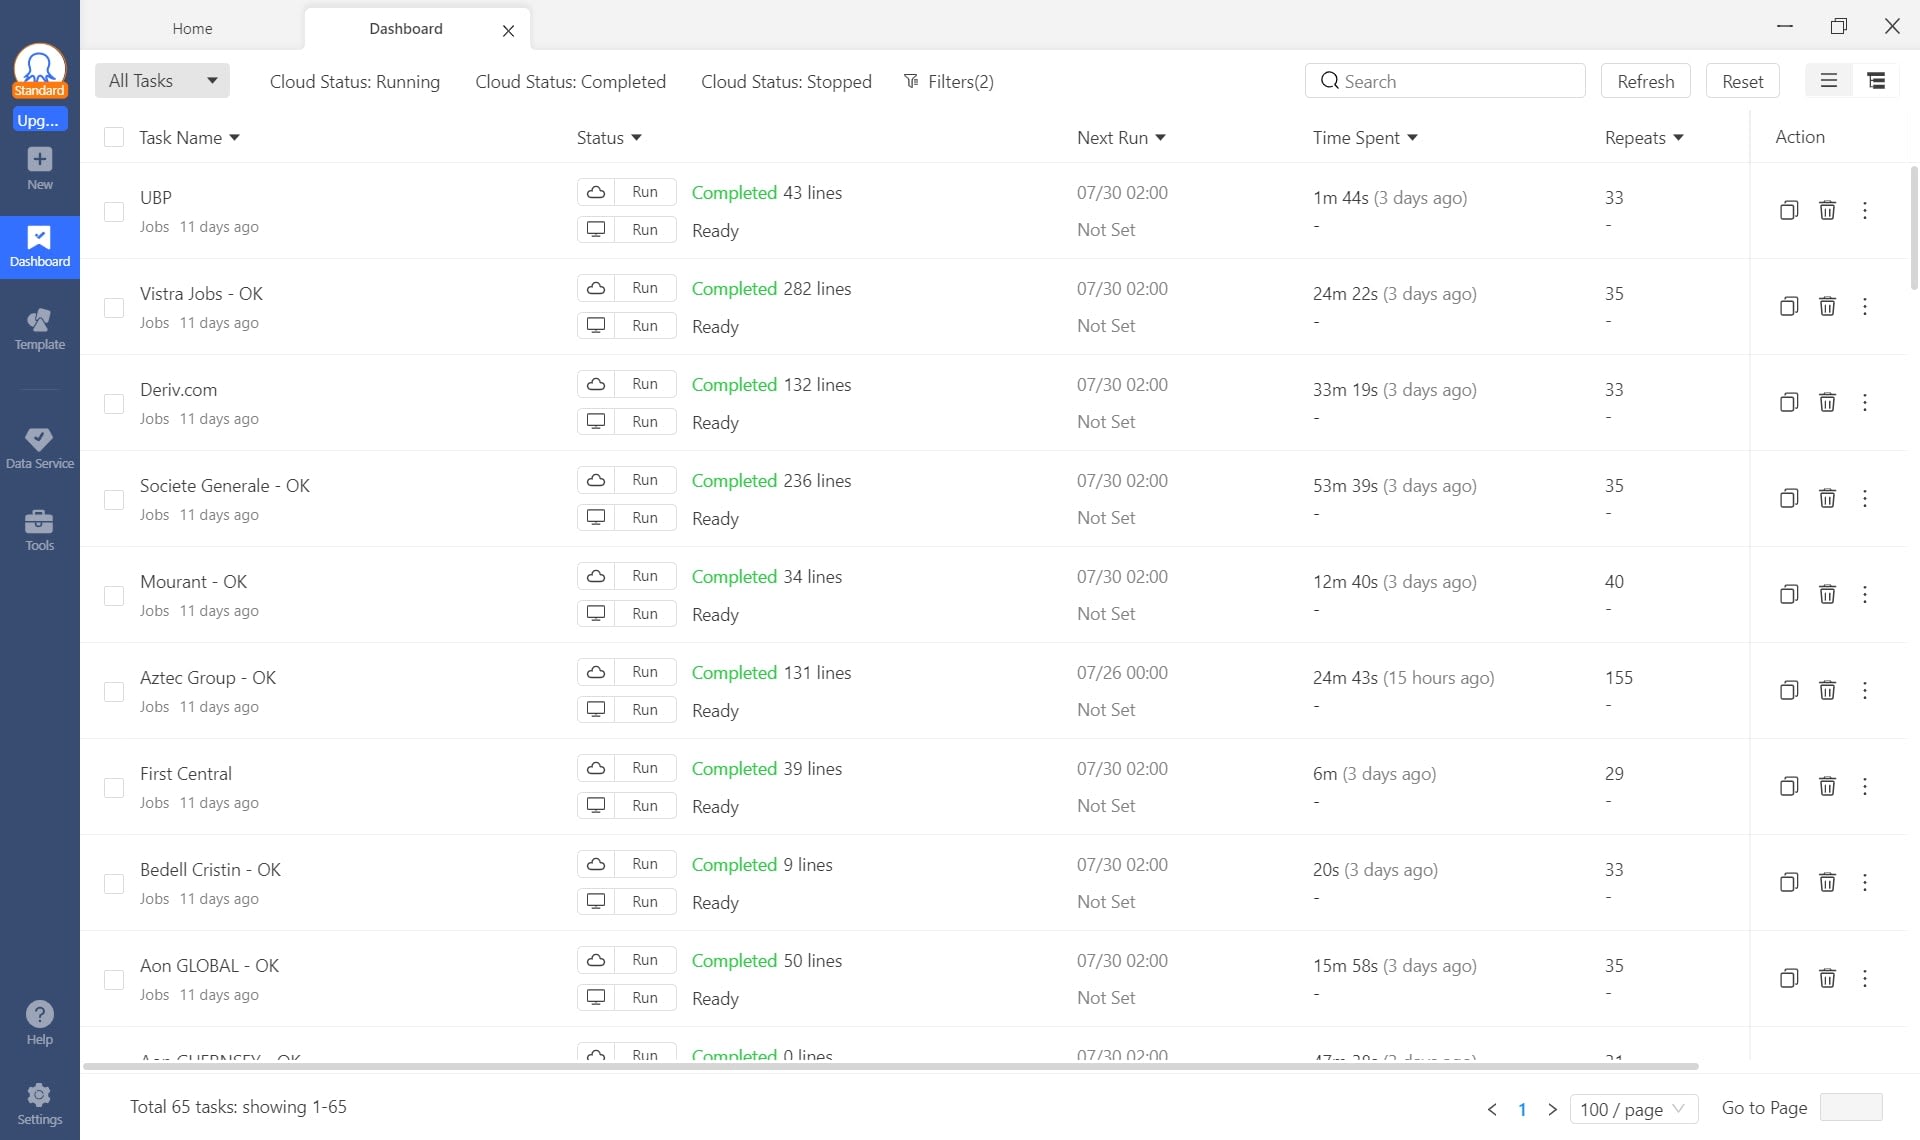Delete the UBP task
This screenshot has height=1140, width=1920.
point(1827,210)
